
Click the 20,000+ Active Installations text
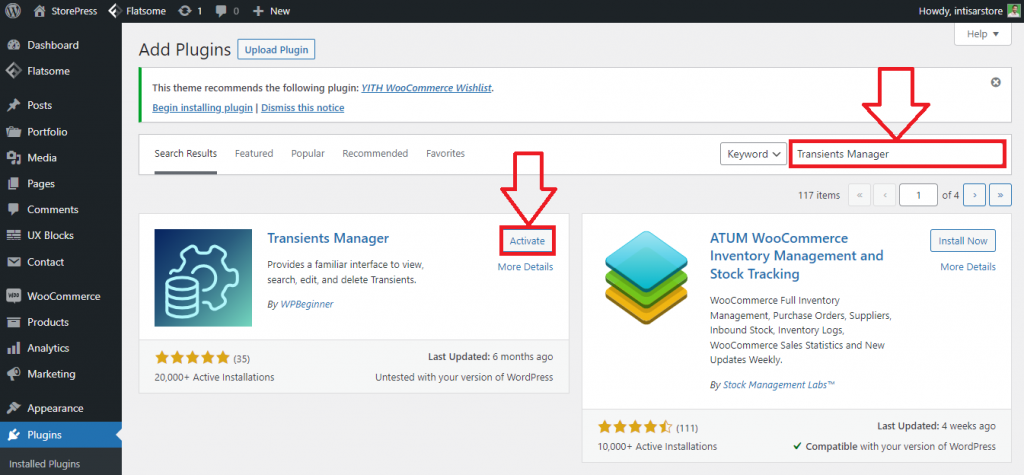[214, 377]
